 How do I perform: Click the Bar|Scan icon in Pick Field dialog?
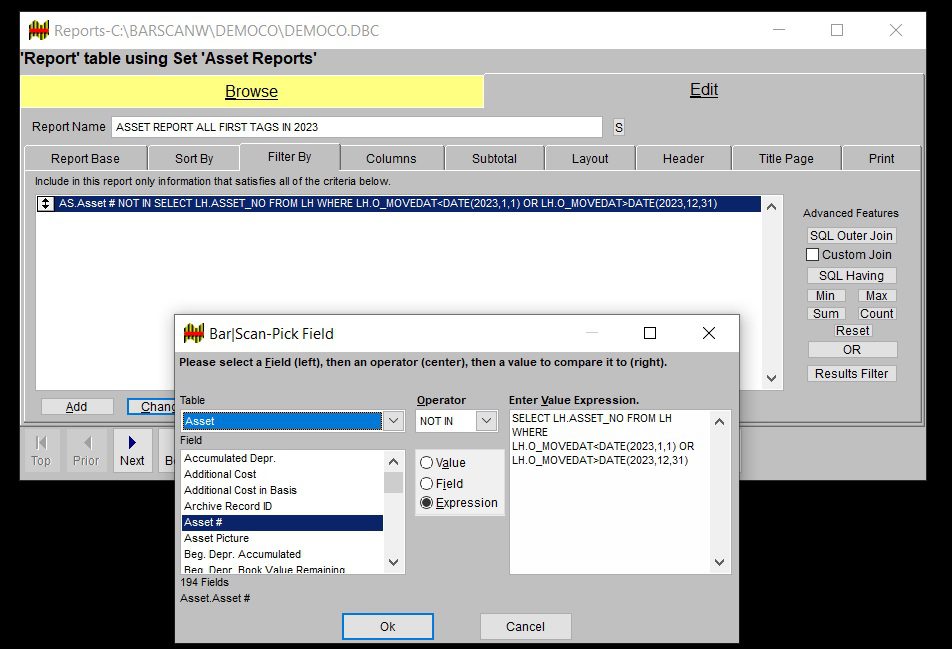pyautogui.click(x=194, y=333)
